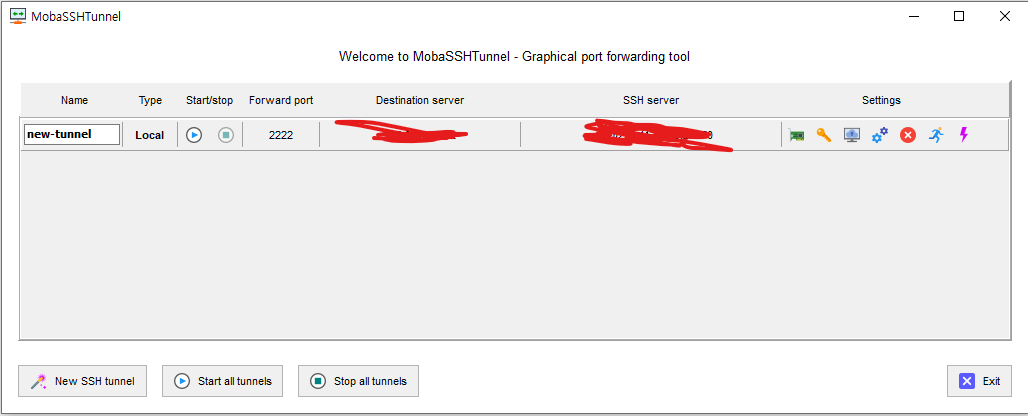
Task: Click the Settings column header
Action: (881, 100)
